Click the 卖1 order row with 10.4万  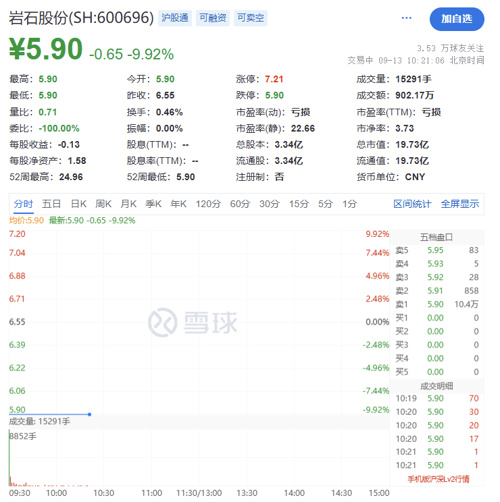pos(437,304)
